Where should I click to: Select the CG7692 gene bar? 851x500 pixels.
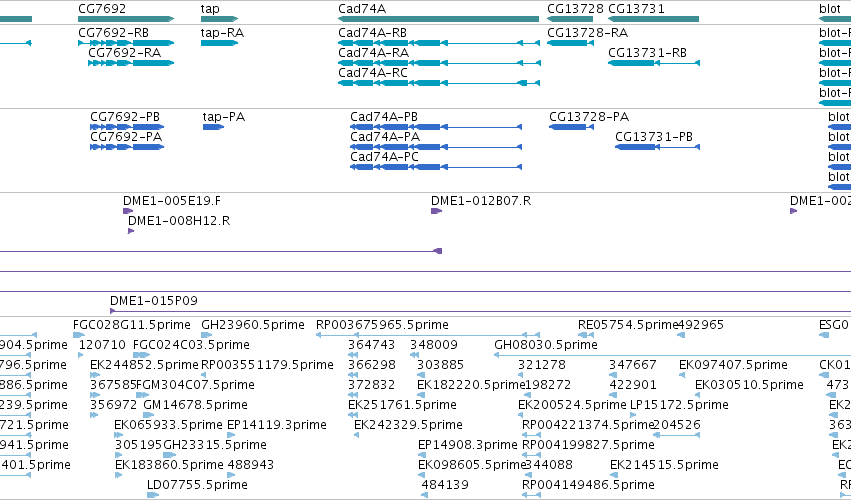[126, 19]
